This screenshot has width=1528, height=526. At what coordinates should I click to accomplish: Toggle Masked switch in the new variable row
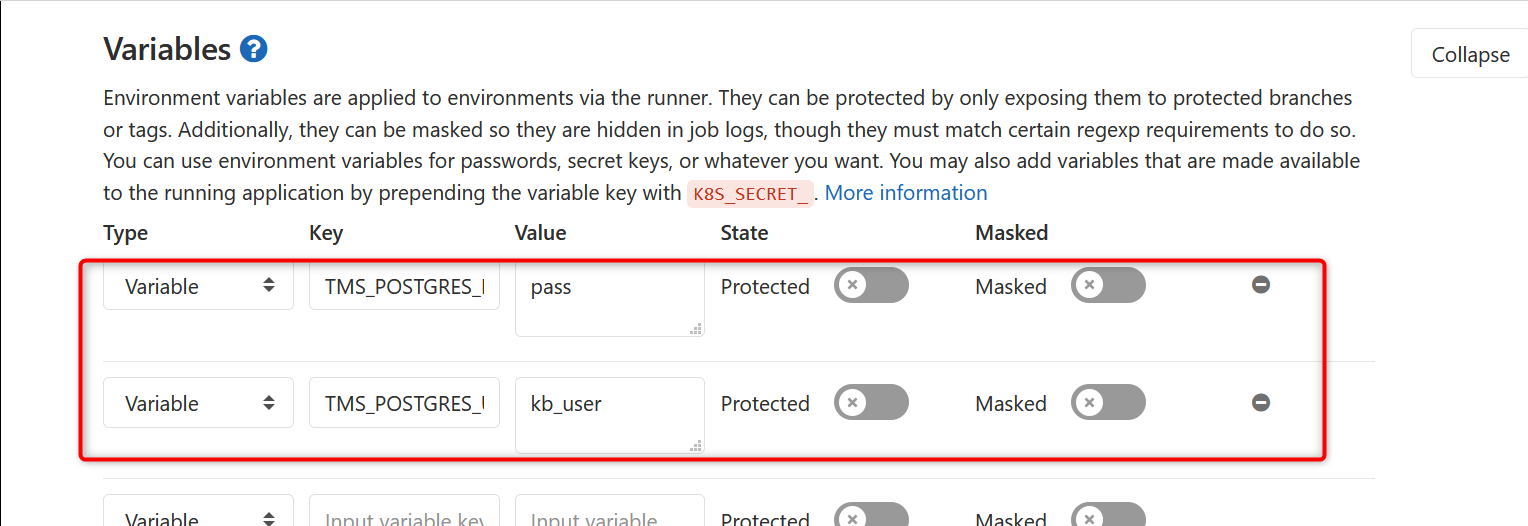coord(1108,514)
